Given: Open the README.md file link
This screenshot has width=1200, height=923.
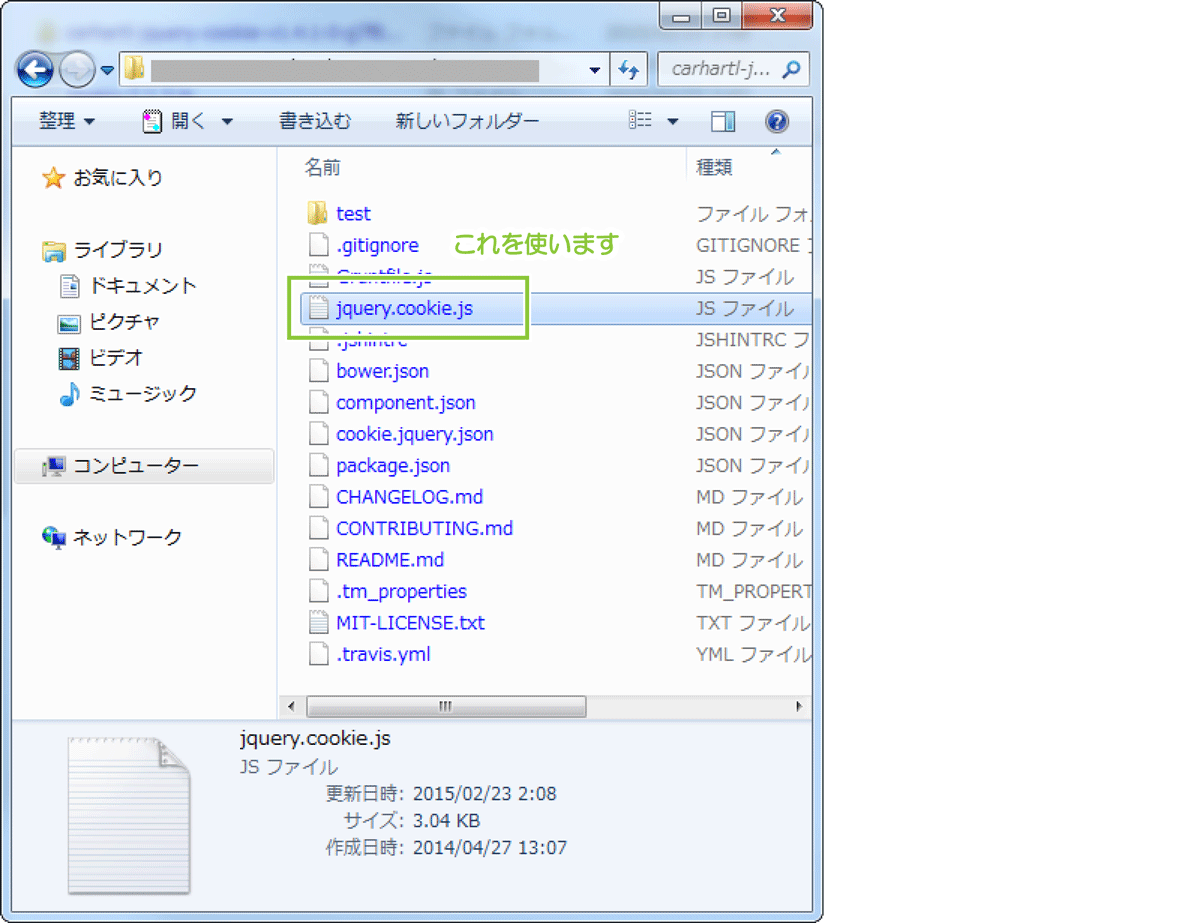Looking at the screenshot, I should coord(391,559).
